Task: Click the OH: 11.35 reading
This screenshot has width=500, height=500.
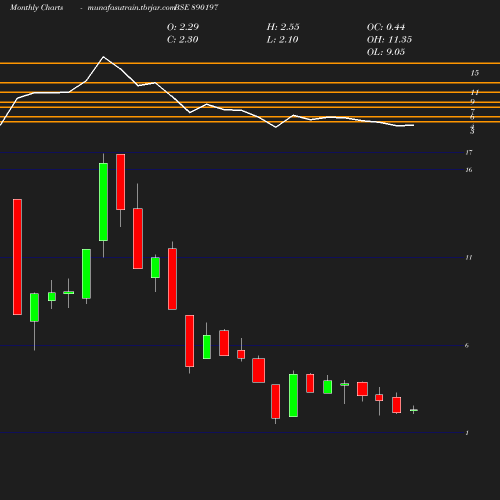Action: 389,39
